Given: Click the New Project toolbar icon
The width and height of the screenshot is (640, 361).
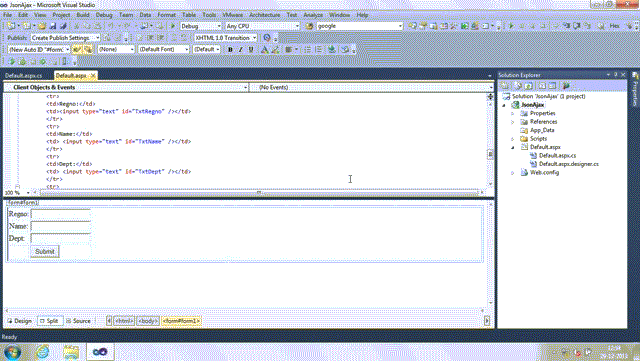Looking at the screenshot, I should tap(11, 26).
